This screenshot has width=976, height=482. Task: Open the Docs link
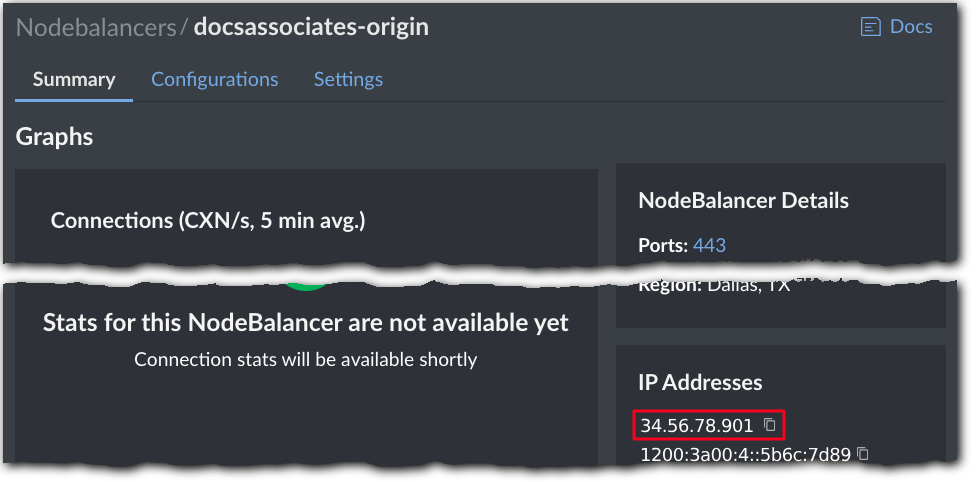pos(910,27)
